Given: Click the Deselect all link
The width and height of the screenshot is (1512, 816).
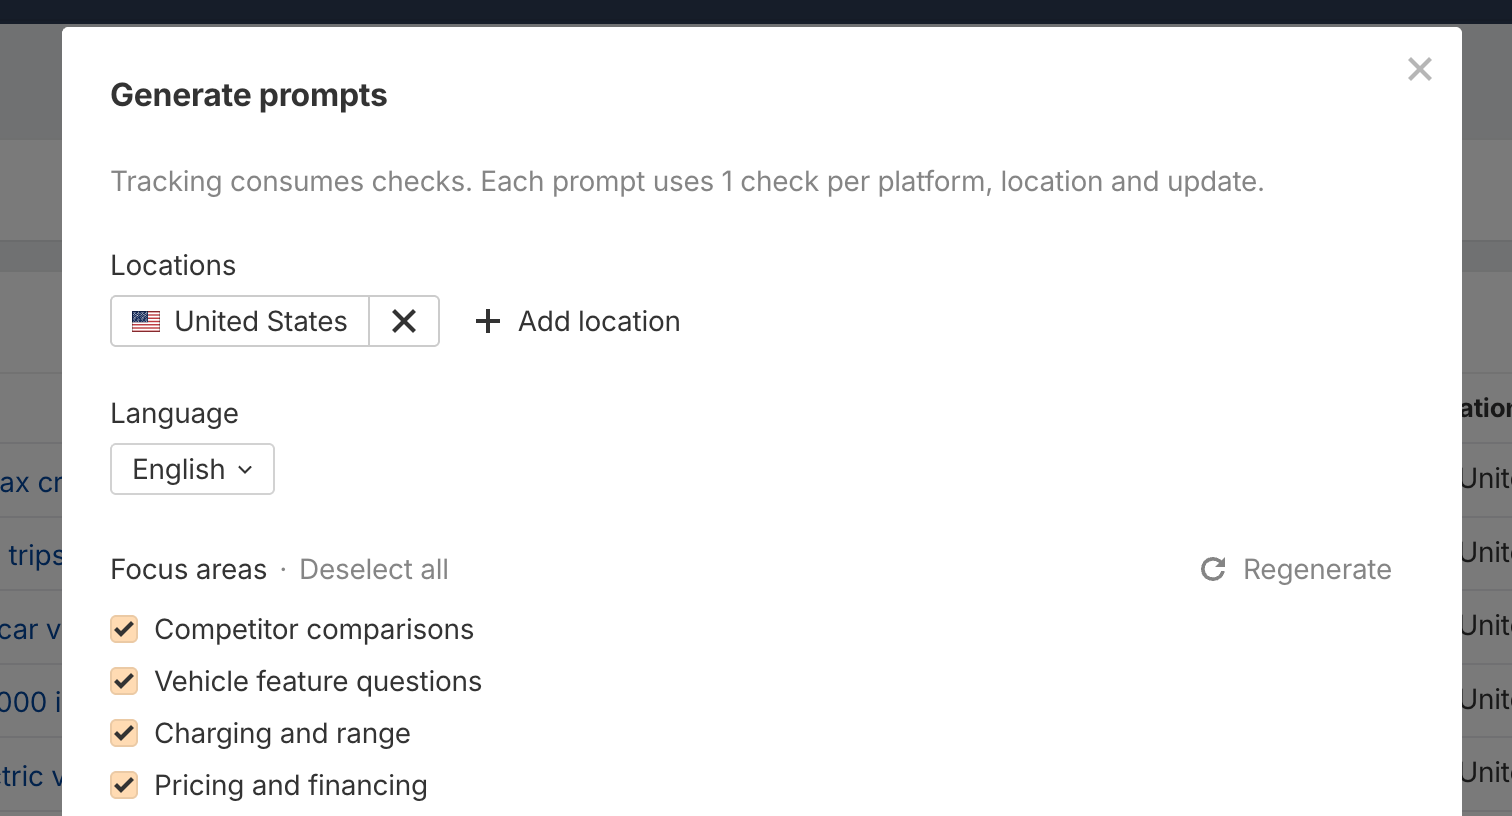Looking at the screenshot, I should [374, 569].
